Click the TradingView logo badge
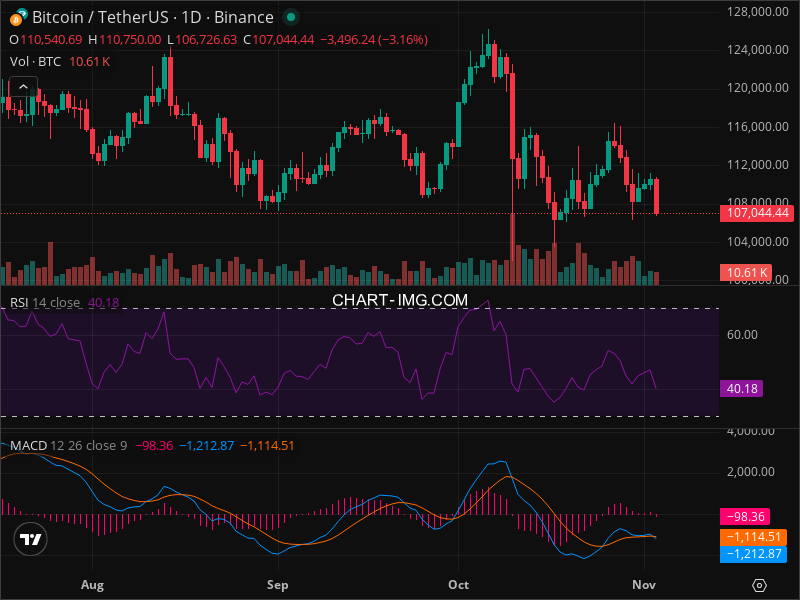This screenshot has height=600, width=800. click(x=31, y=539)
